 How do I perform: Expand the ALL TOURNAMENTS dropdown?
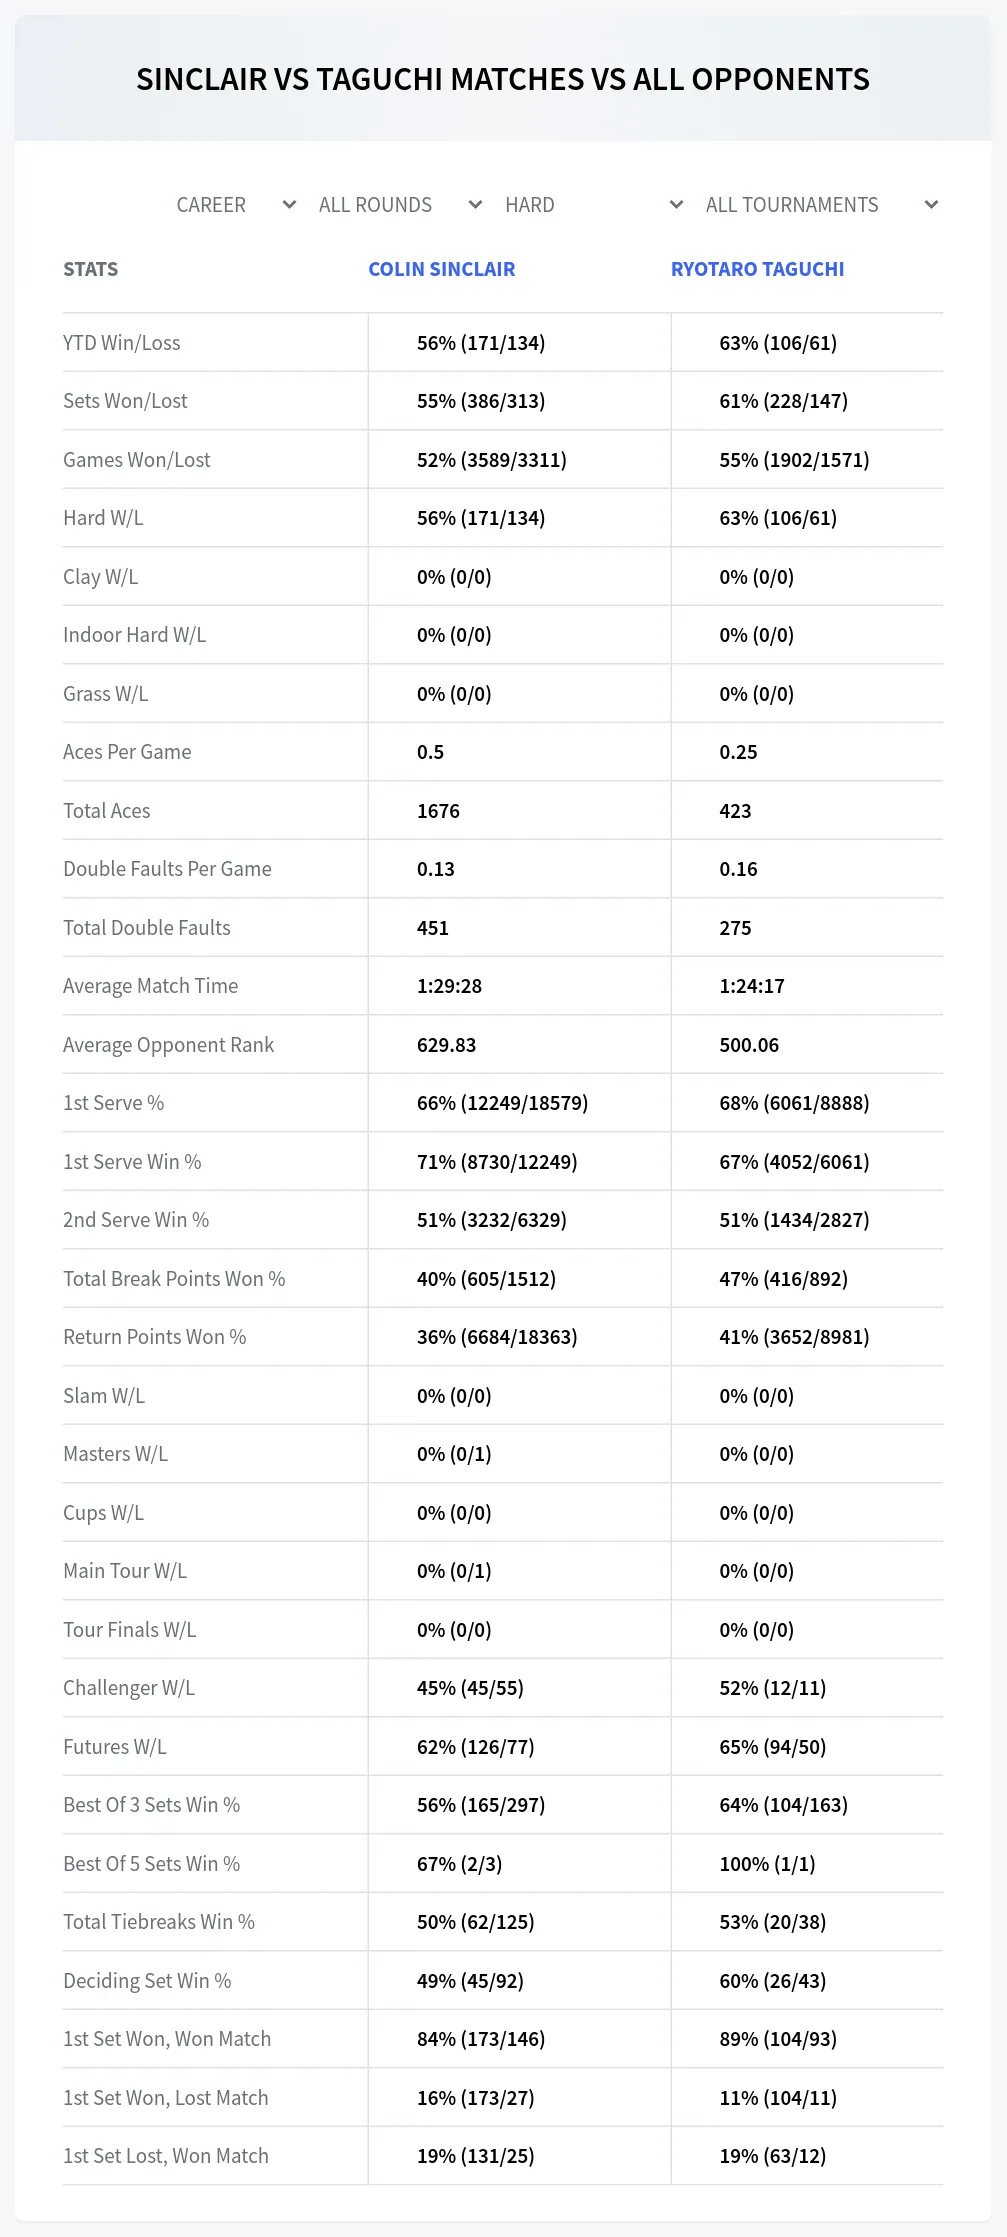coord(821,205)
